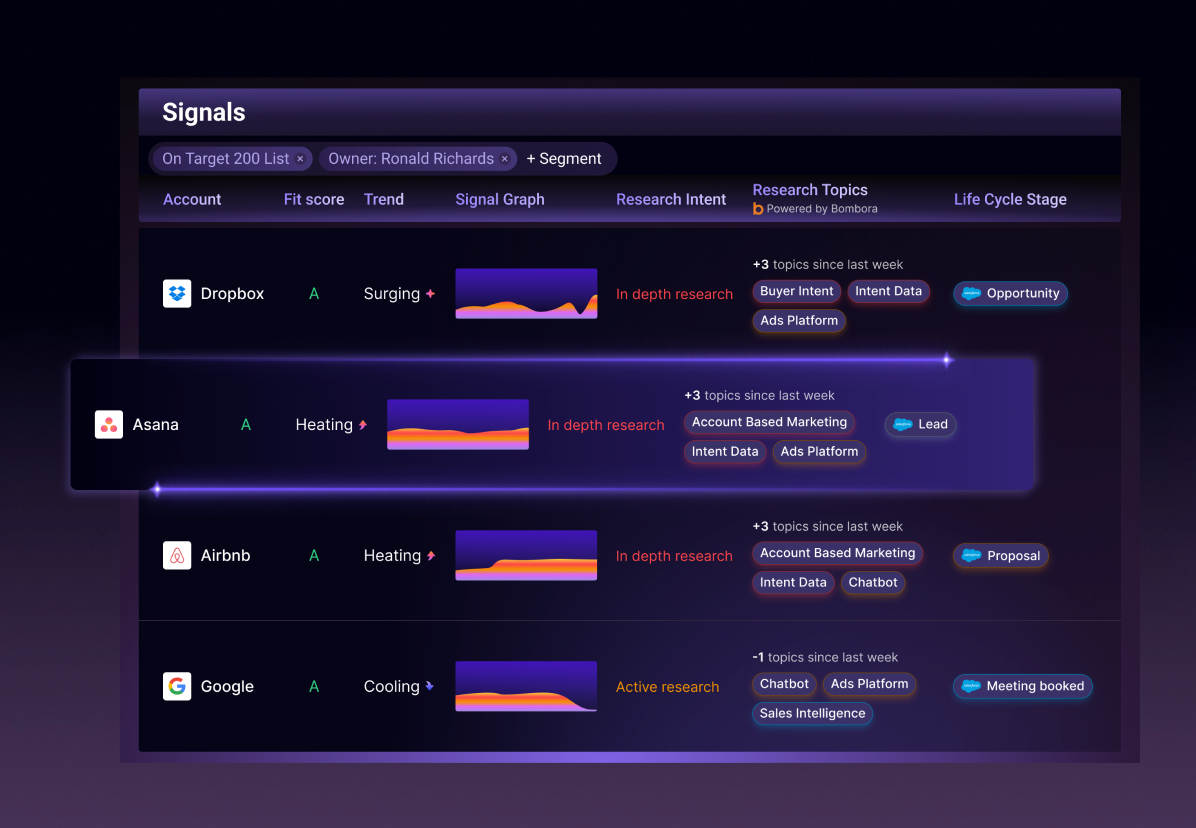Click Dropbox's fit score A
The width and height of the screenshot is (1196, 828).
click(x=313, y=294)
